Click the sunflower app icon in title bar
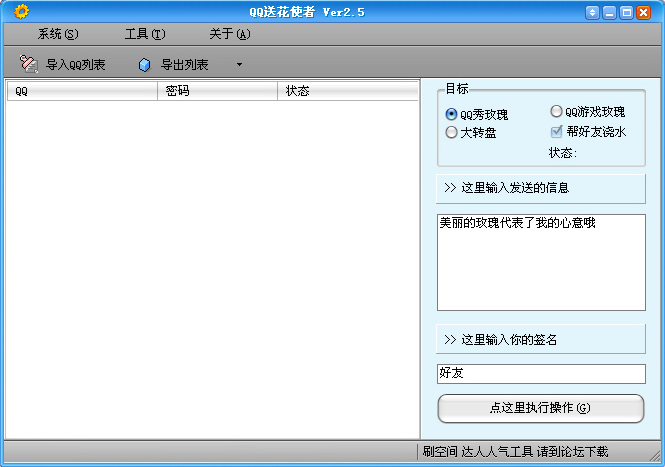This screenshot has width=665, height=467. tap(21, 11)
